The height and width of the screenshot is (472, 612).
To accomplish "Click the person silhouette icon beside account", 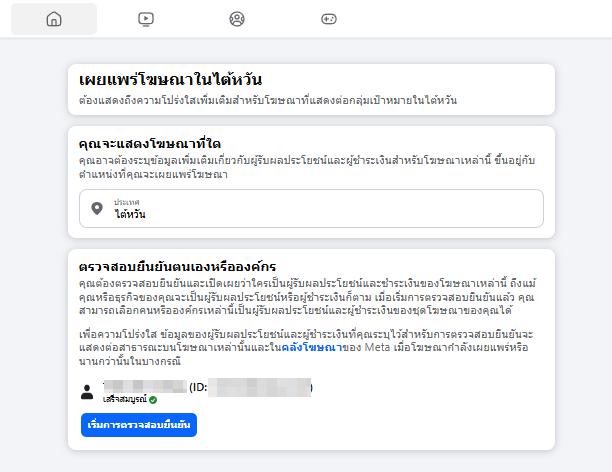I will click(x=87, y=392).
